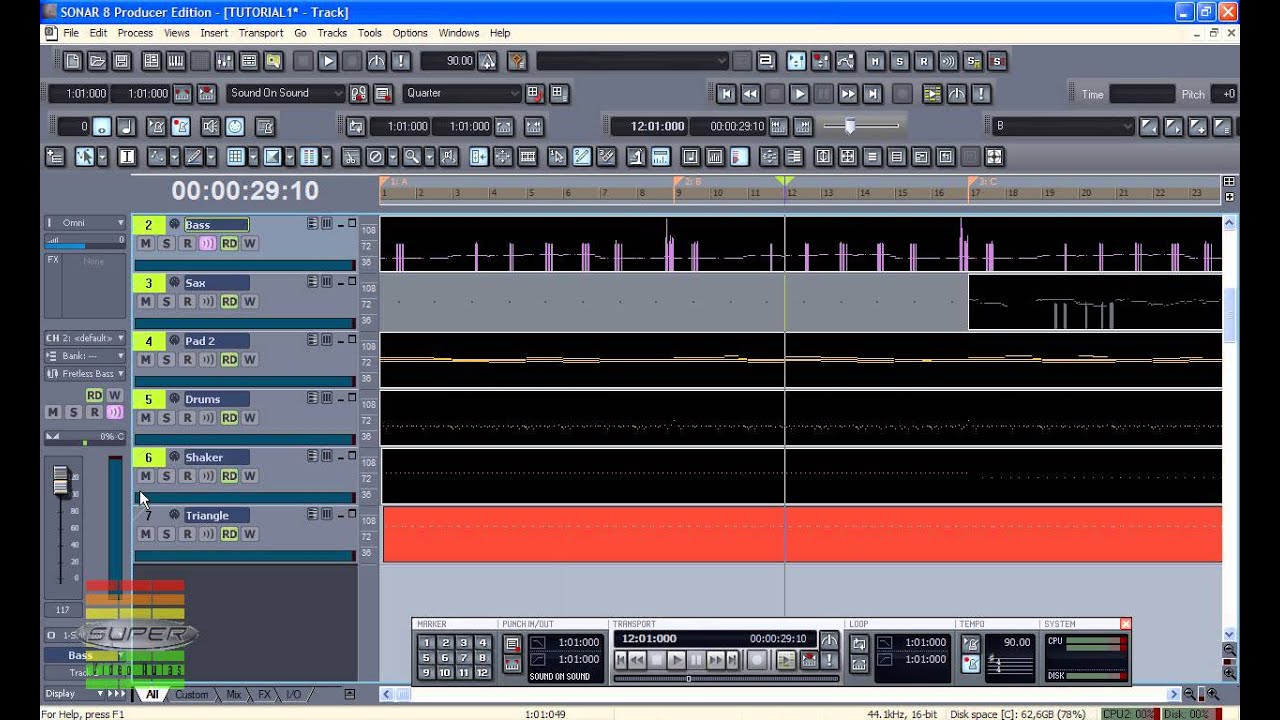This screenshot has width=1280, height=720.
Task: Click the Arm R icon in the top toolbar
Action: pos(923,61)
